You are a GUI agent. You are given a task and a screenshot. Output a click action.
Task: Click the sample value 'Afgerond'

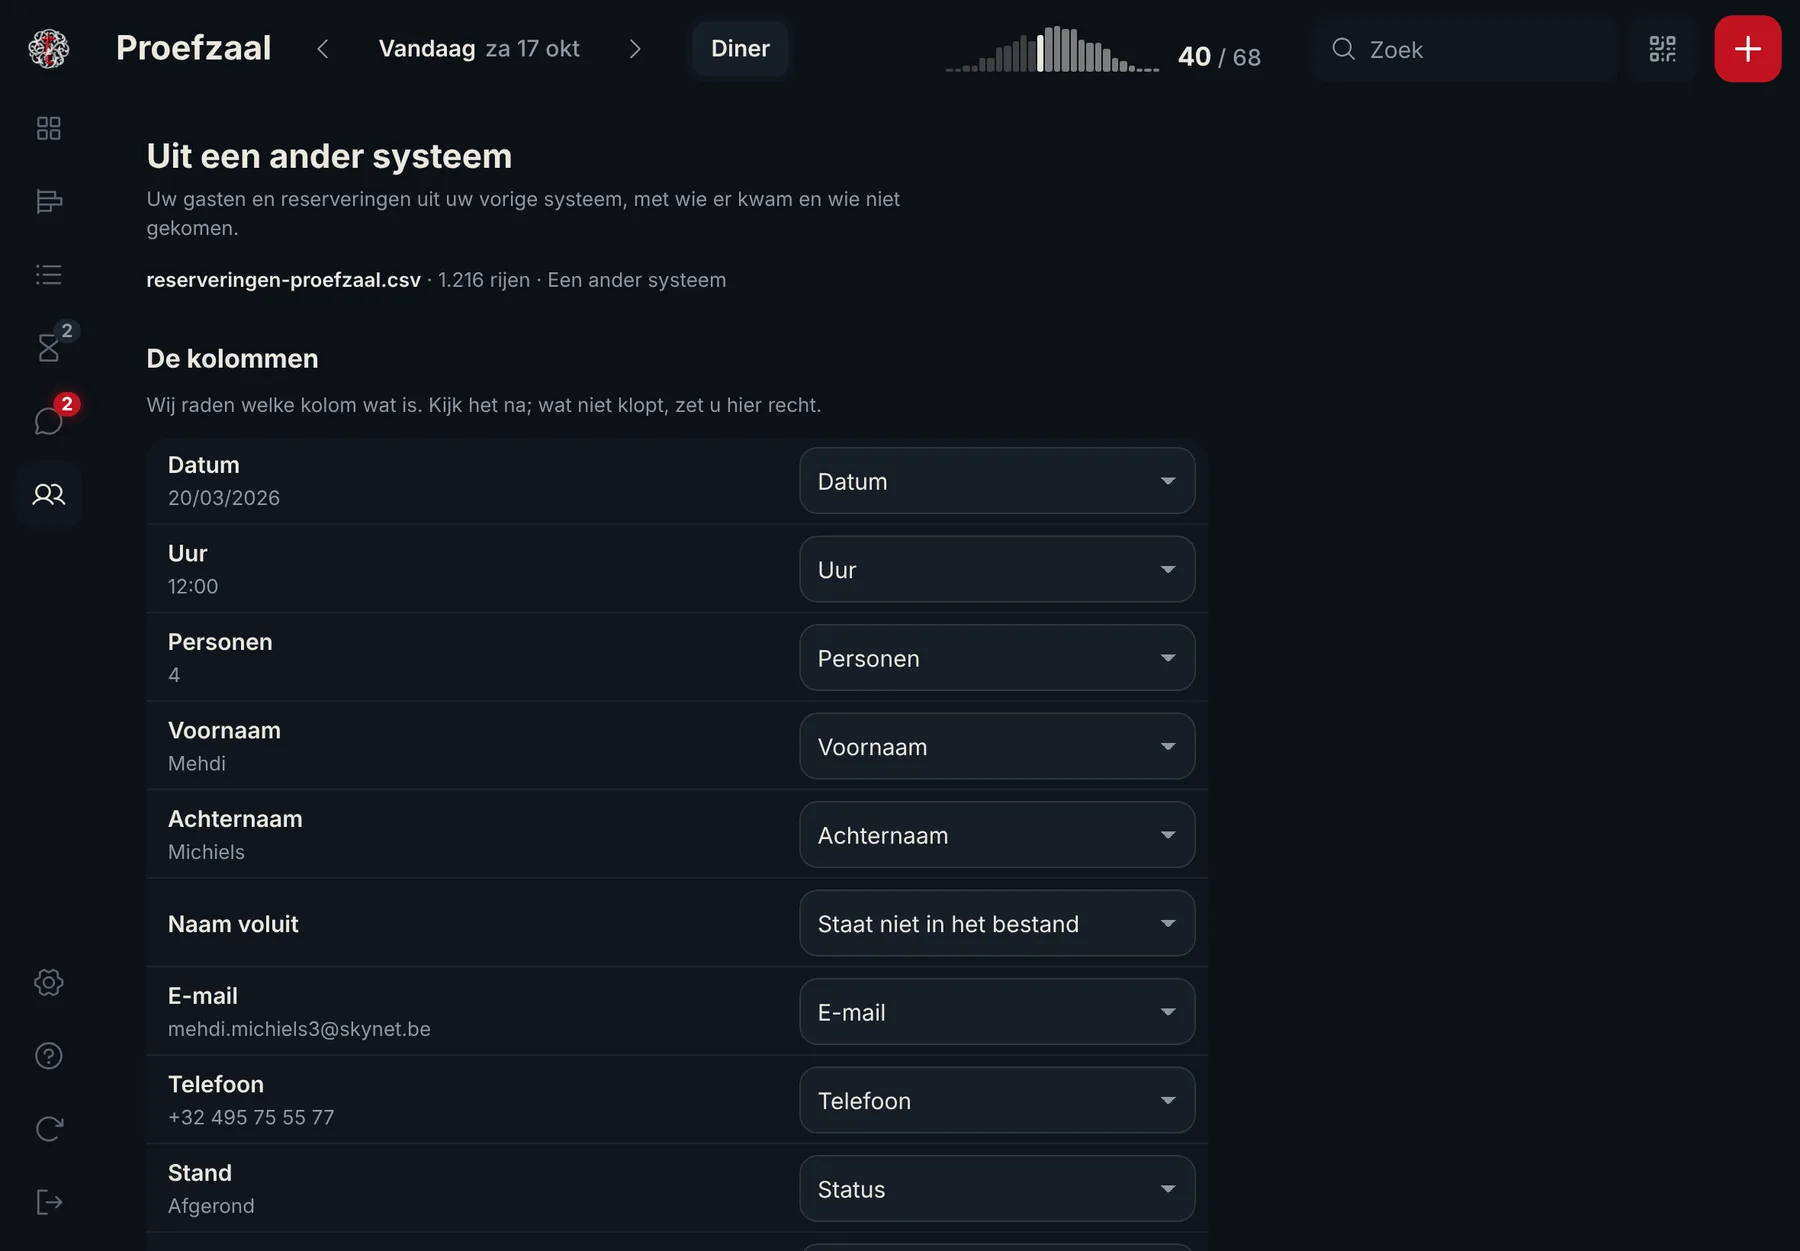pos(211,1206)
